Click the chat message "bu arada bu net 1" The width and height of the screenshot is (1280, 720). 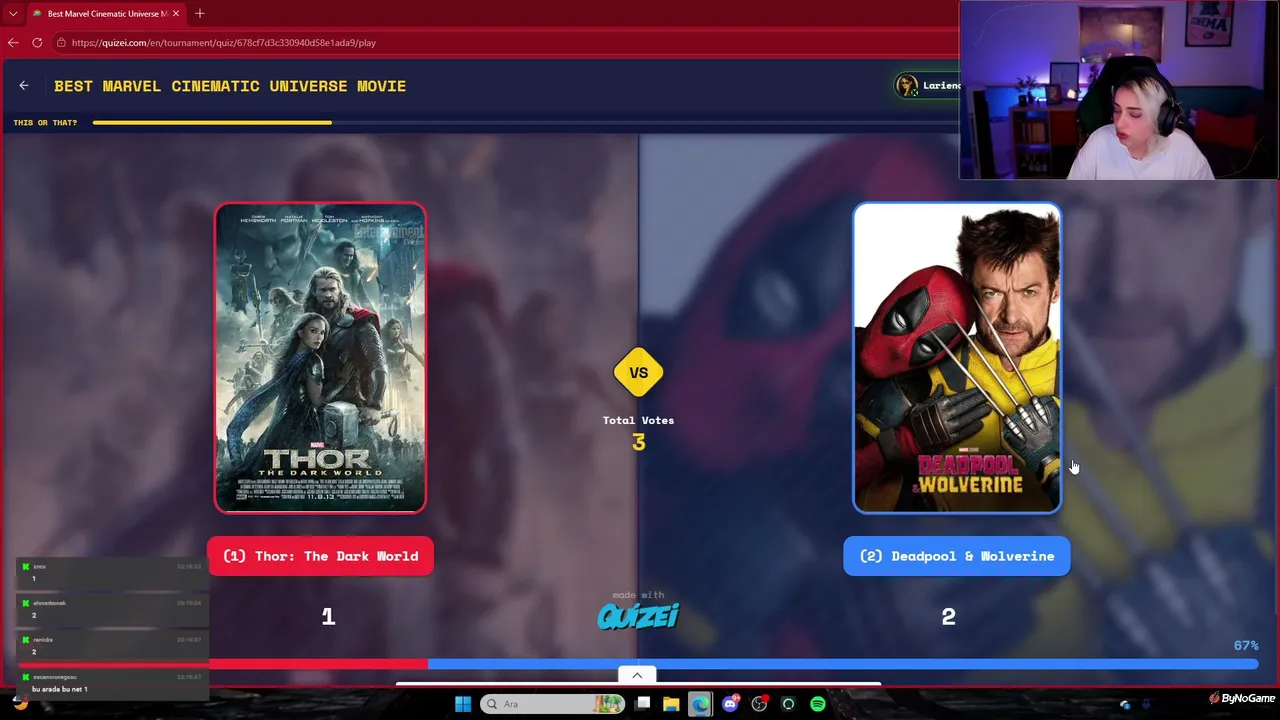(60, 689)
